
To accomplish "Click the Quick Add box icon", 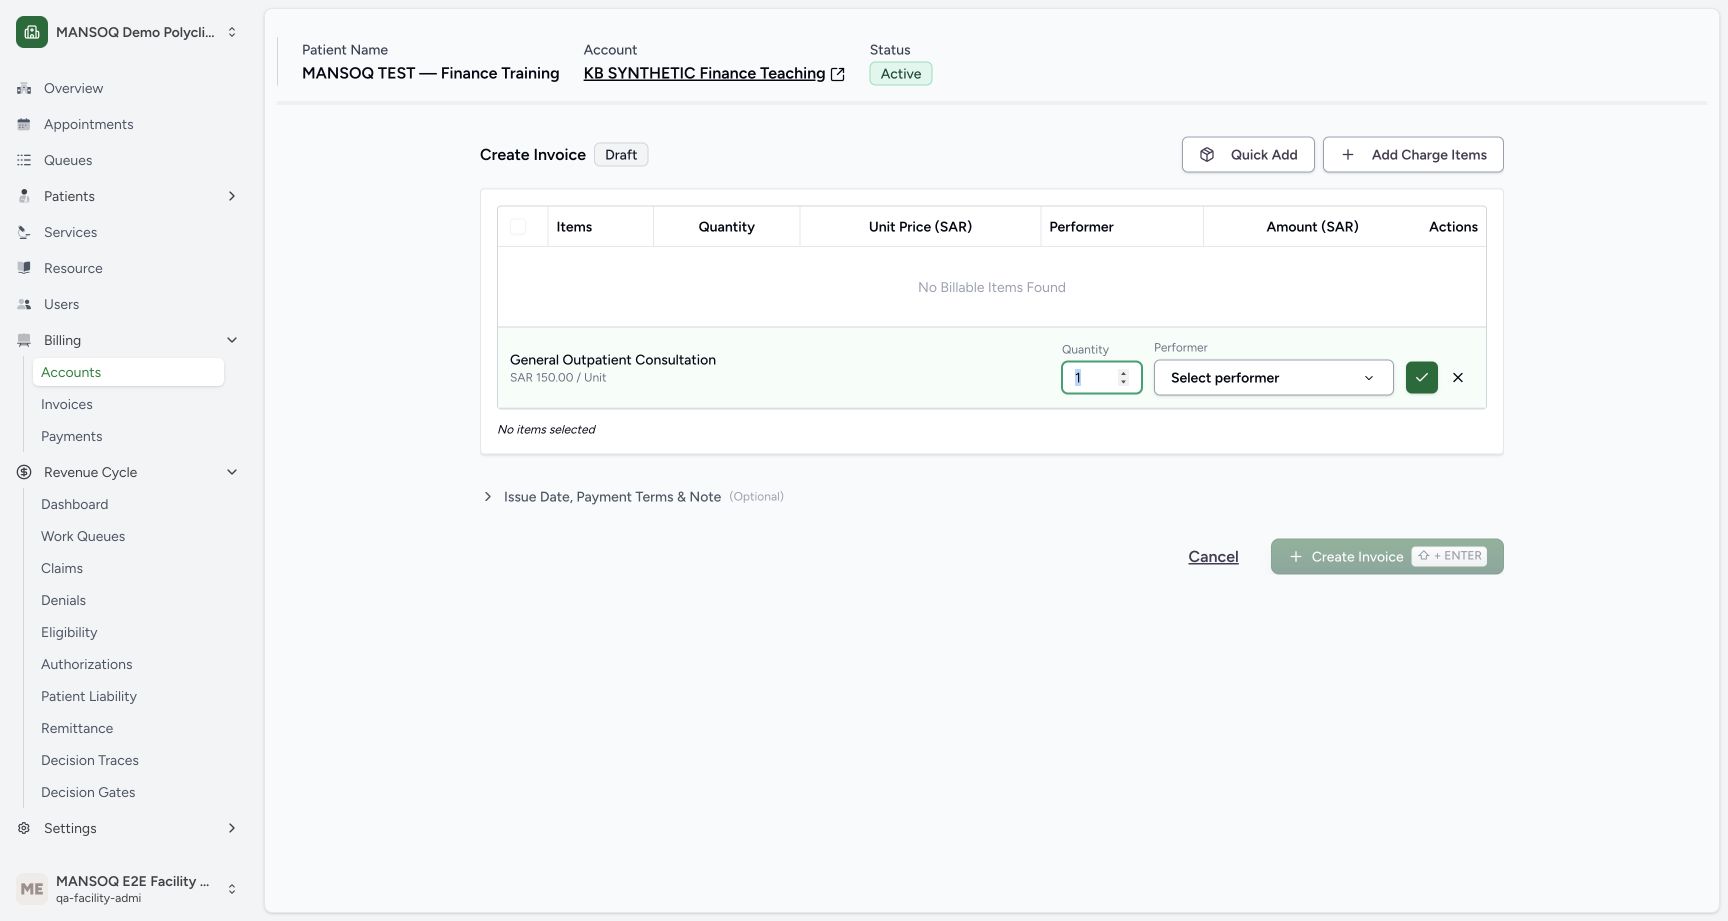I will [1207, 155].
